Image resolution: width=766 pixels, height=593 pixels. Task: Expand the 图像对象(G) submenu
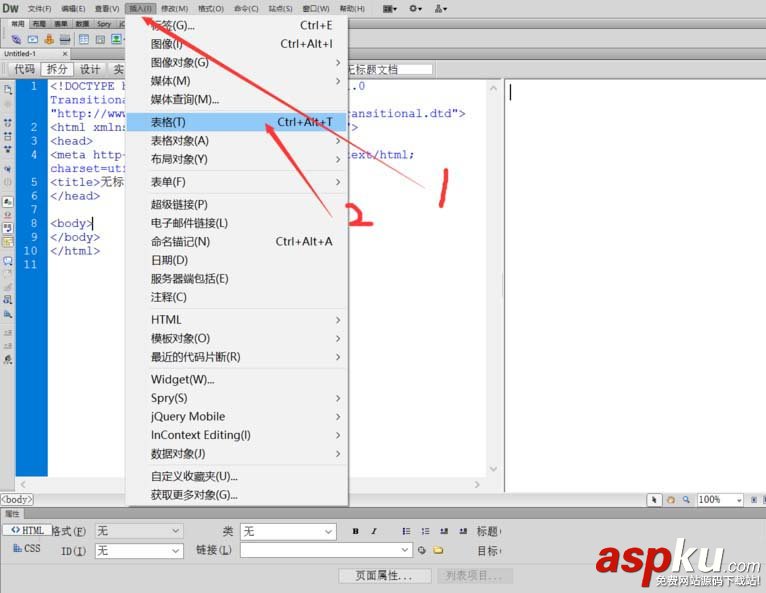coord(236,63)
